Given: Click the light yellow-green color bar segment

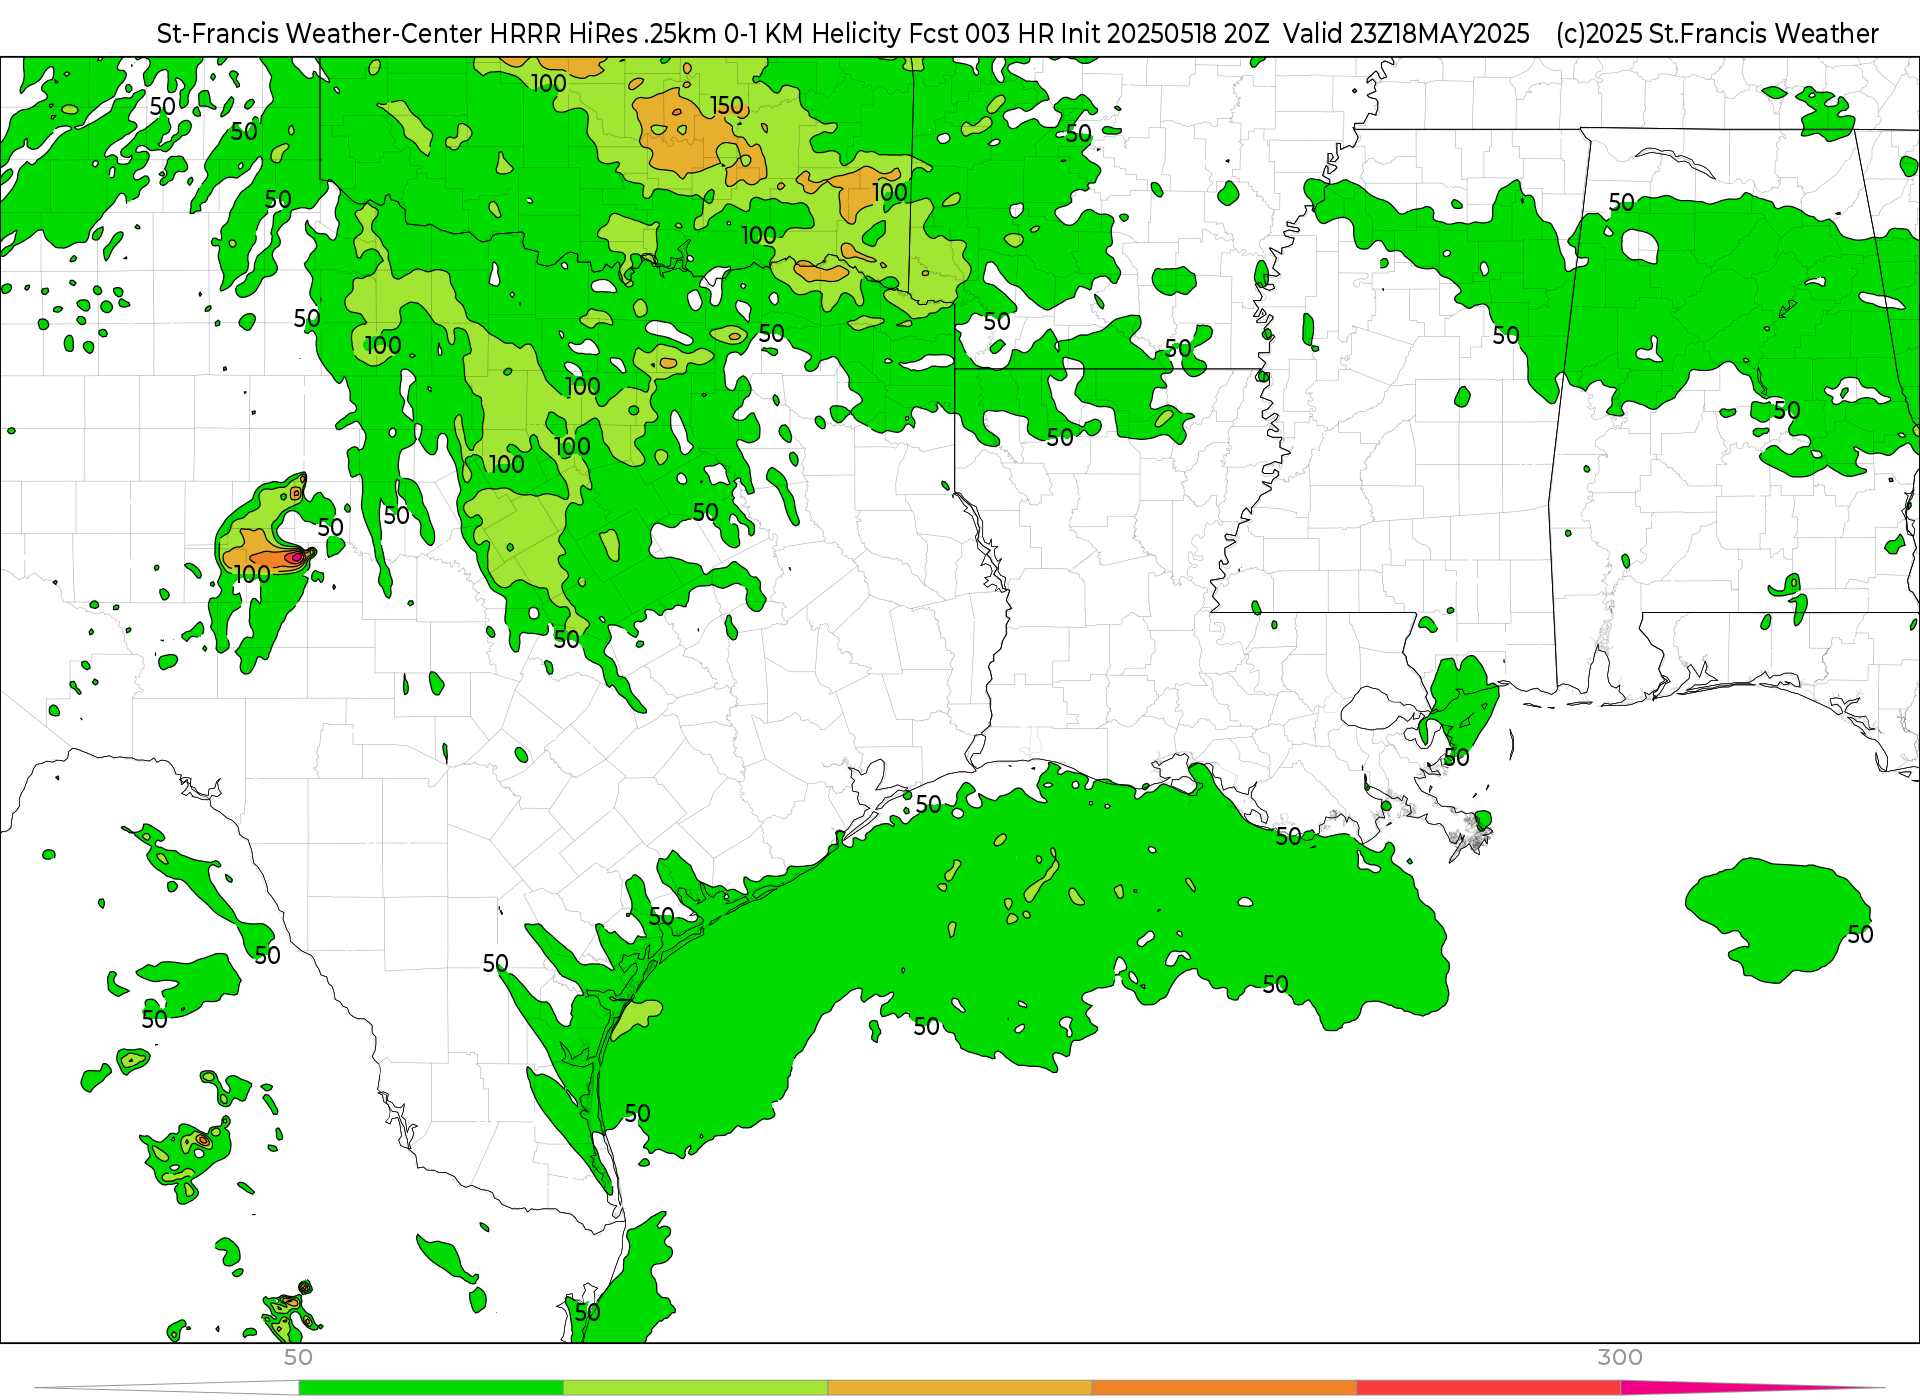Looking at the screenshot, I should (x=696, y=1388).
